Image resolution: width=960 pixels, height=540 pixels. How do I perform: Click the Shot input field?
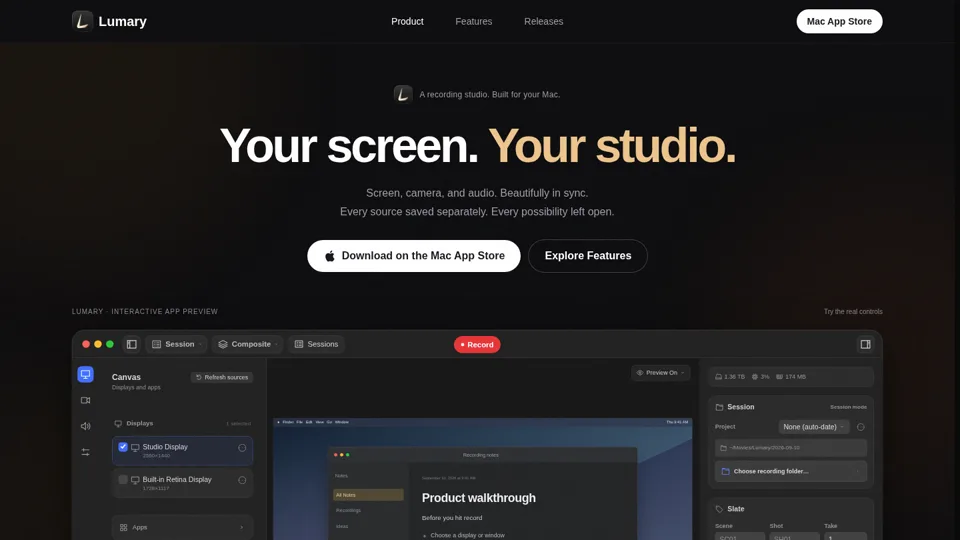794,537
